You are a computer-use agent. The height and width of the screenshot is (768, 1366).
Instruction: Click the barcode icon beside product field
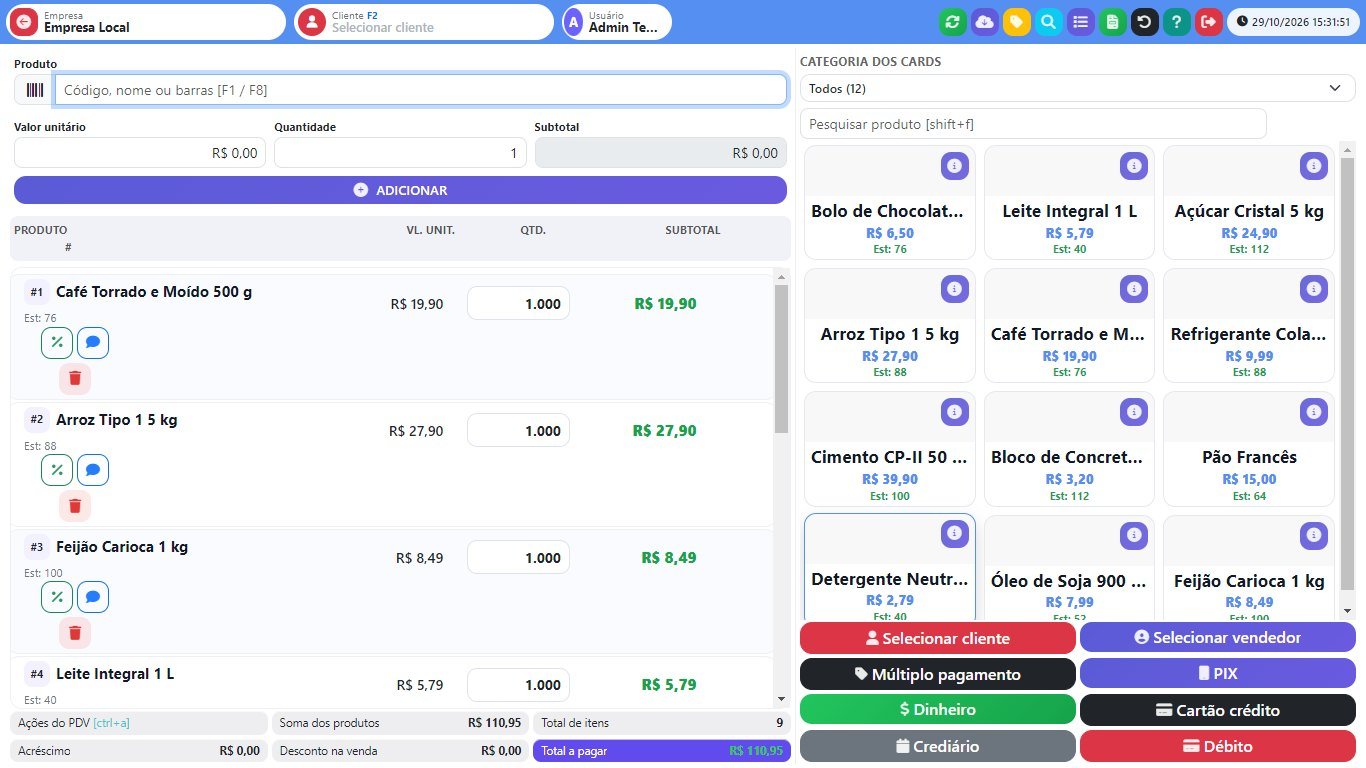pos(35,90)
